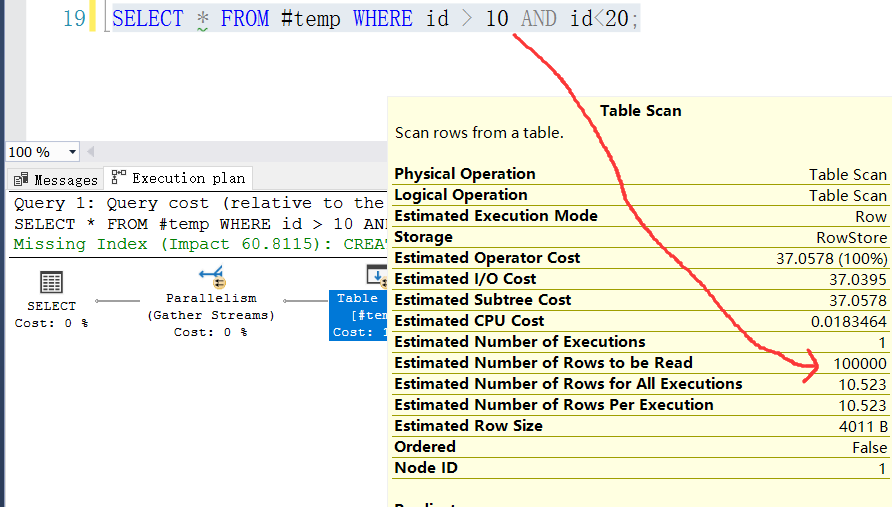Click the green Missing Index suggestion text
892x507 pixels.
click(200, 244)
